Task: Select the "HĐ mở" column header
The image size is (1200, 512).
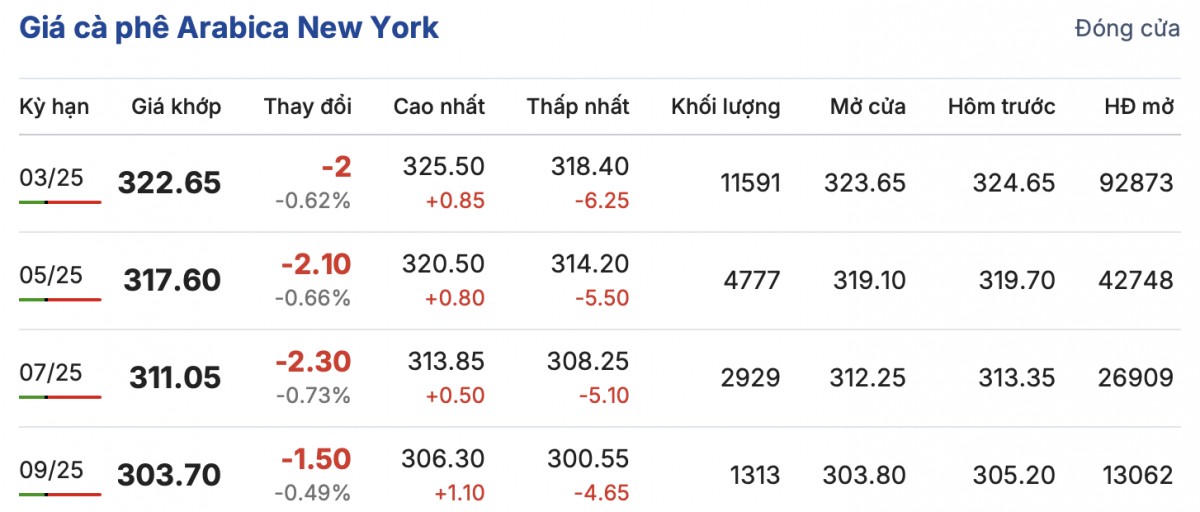Action: (1138, 107)
